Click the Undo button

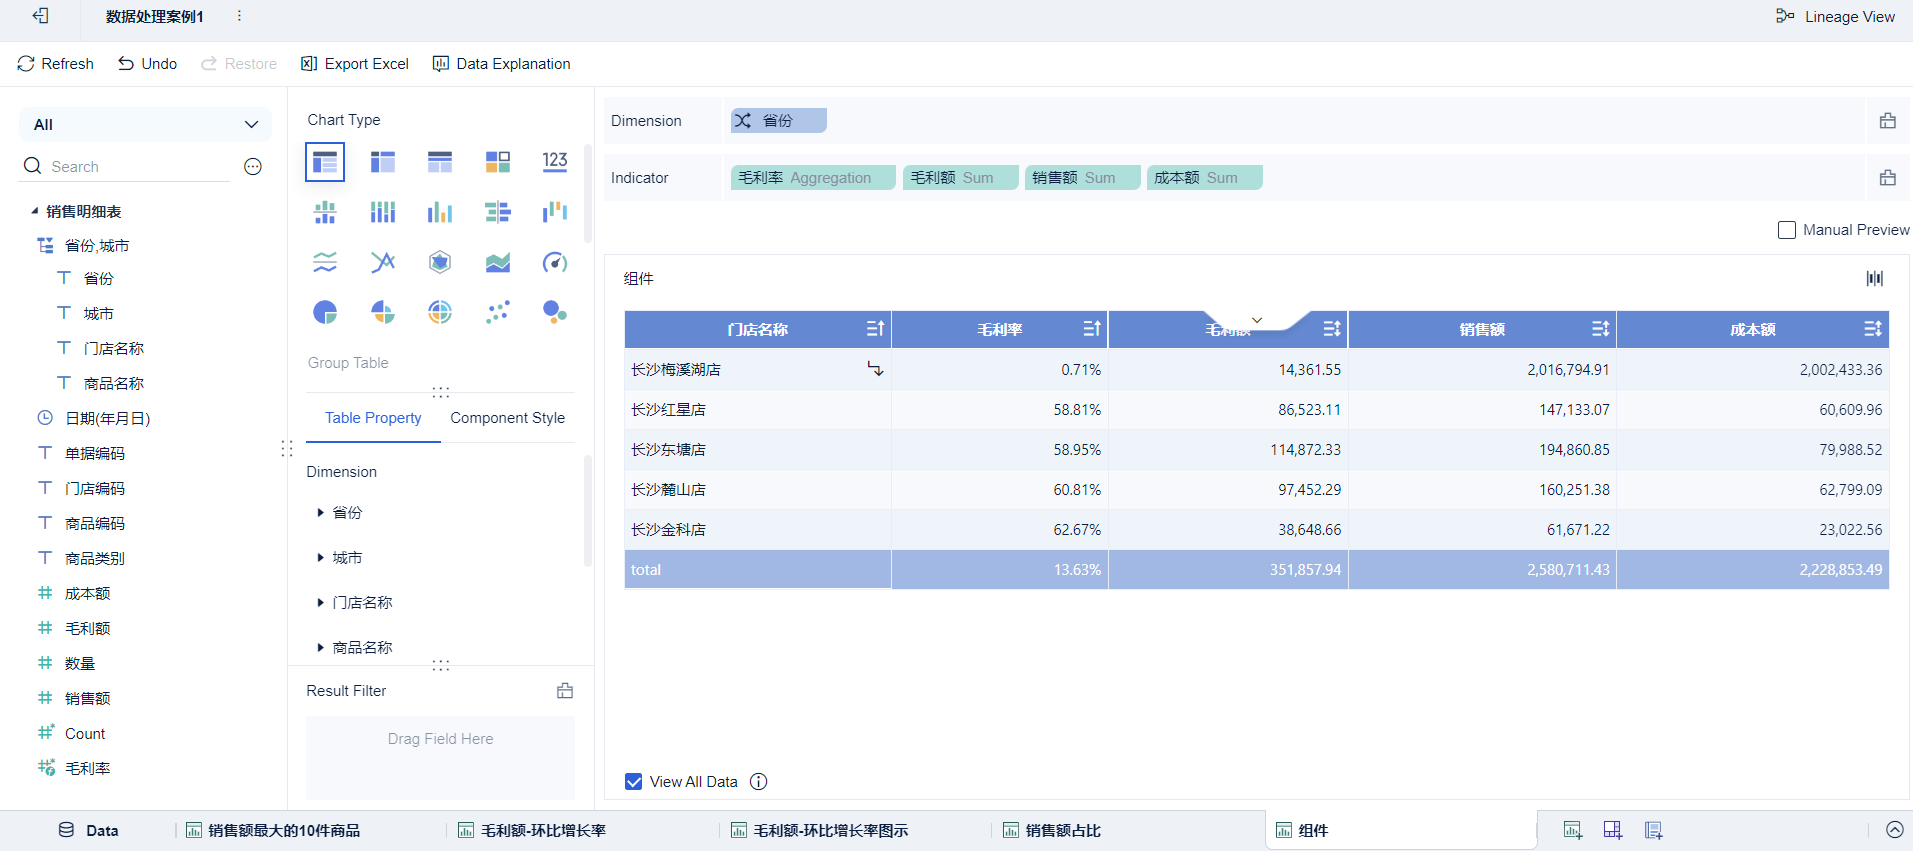[147, 64]
